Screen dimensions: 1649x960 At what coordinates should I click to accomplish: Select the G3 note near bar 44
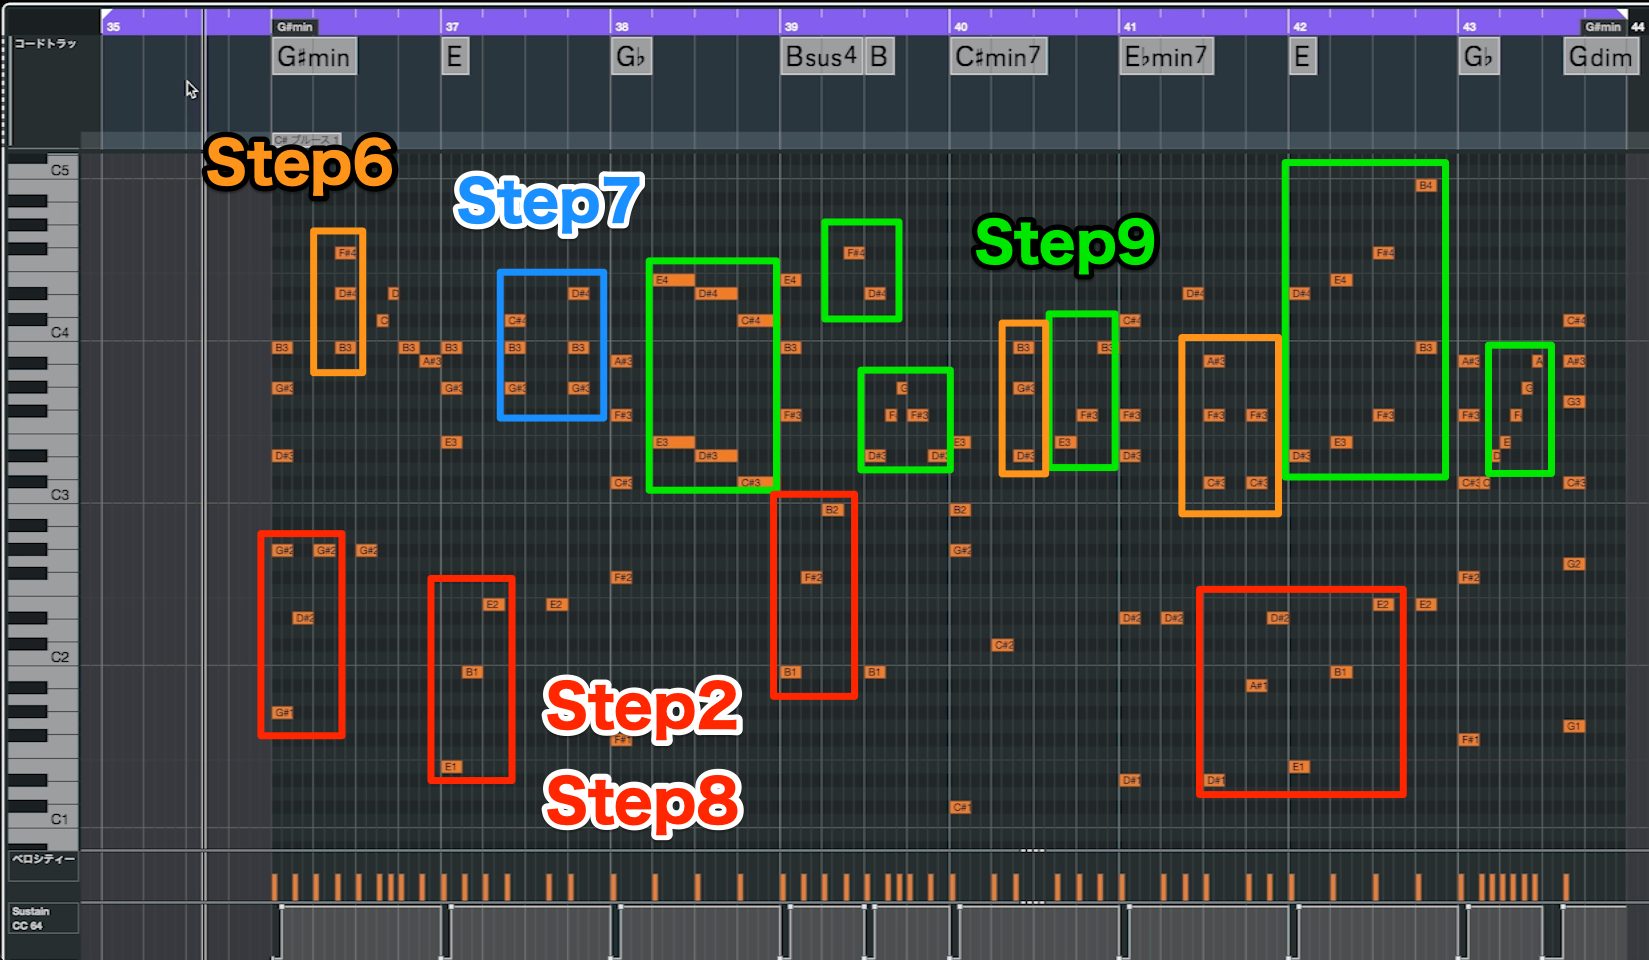click(x=1574, y=401)
